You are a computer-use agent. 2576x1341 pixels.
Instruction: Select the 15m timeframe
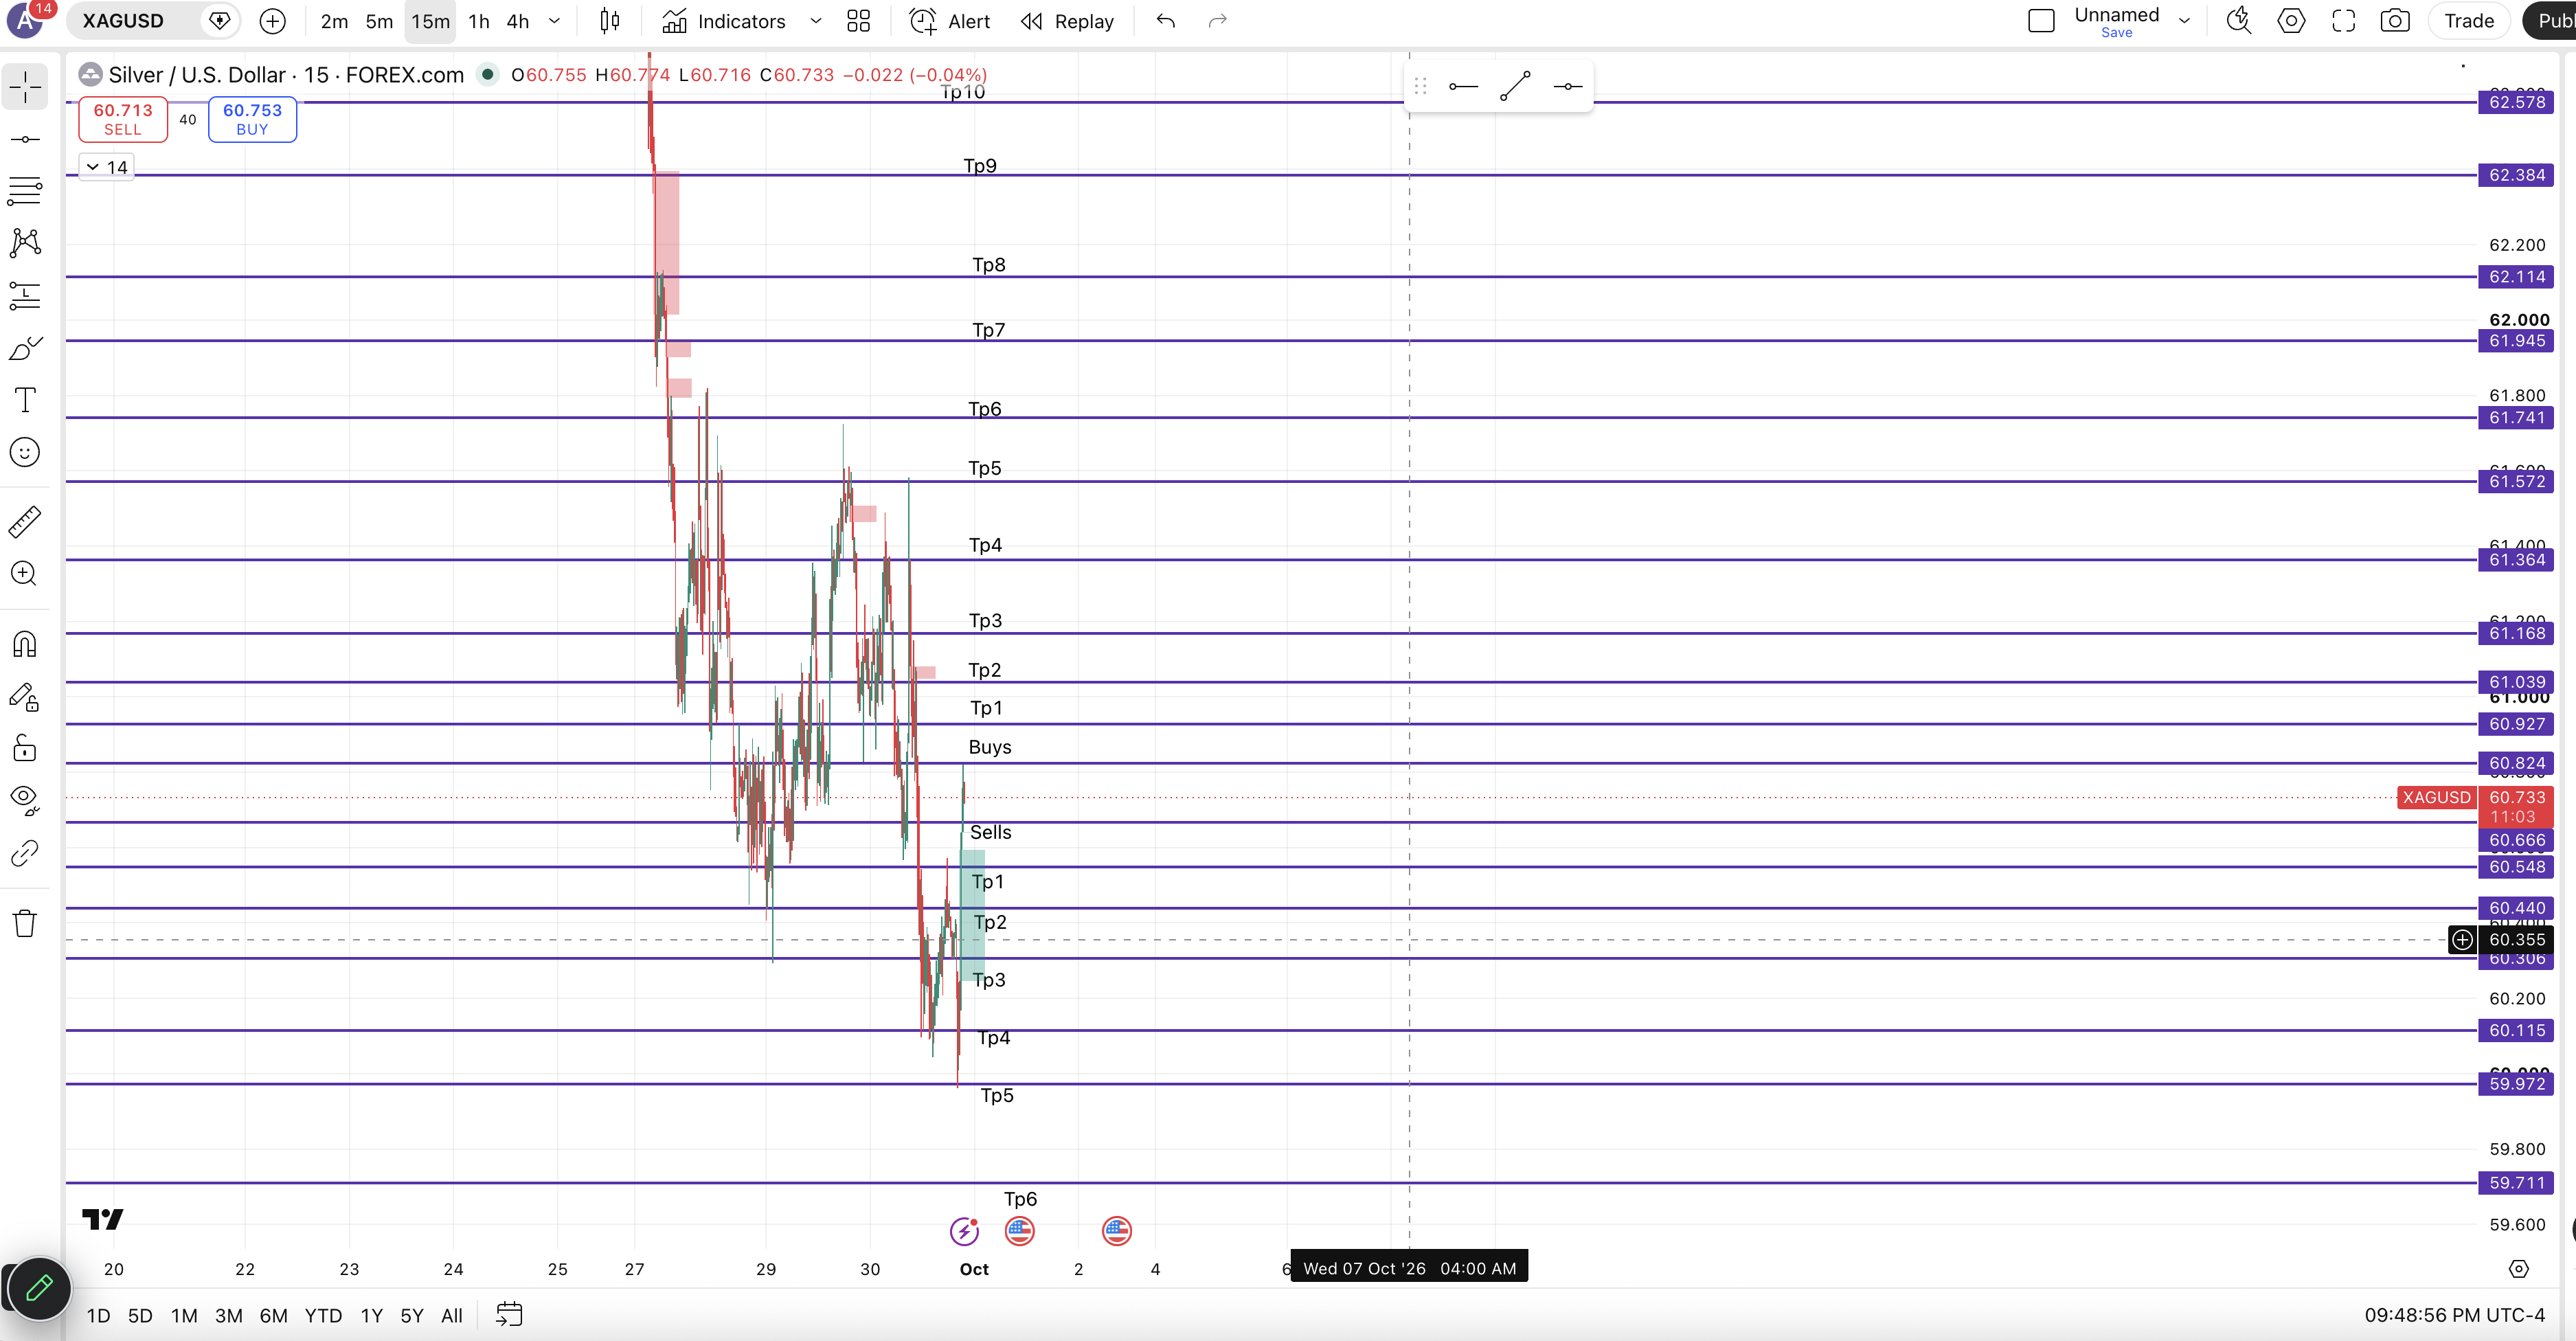[430, 21]
